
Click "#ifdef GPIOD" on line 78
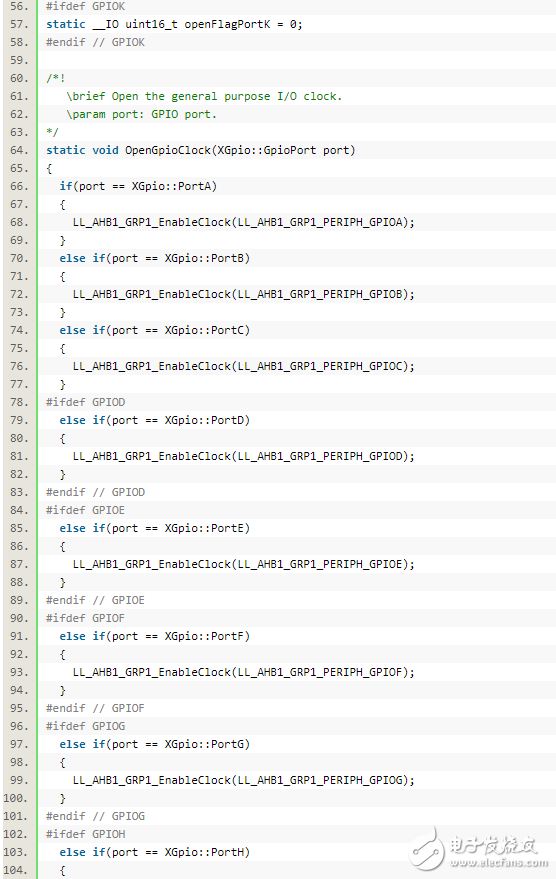pos(86,402)
